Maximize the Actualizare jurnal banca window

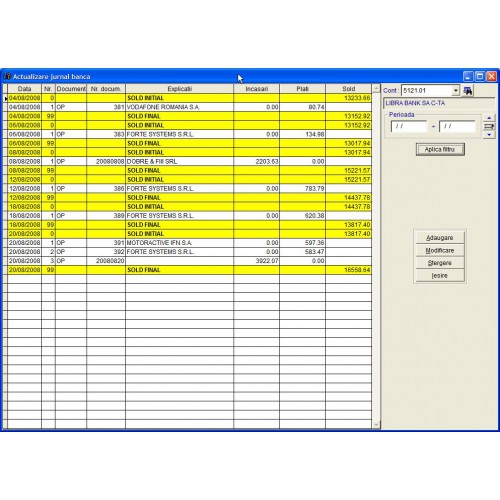pos(480,77)
